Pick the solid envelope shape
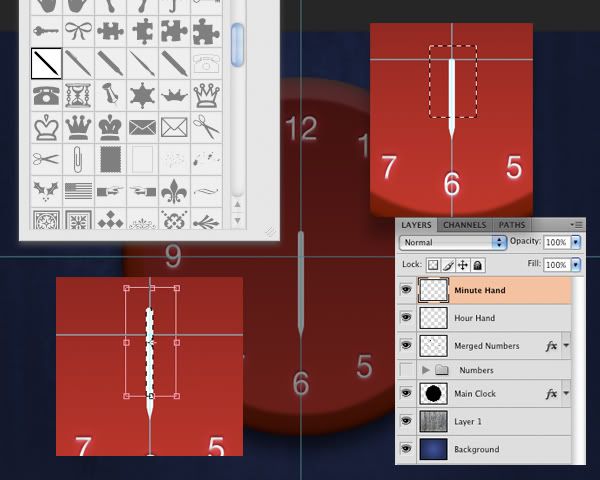Image resolution: width=600 pixels, height=480 pixels. point(142,128)
